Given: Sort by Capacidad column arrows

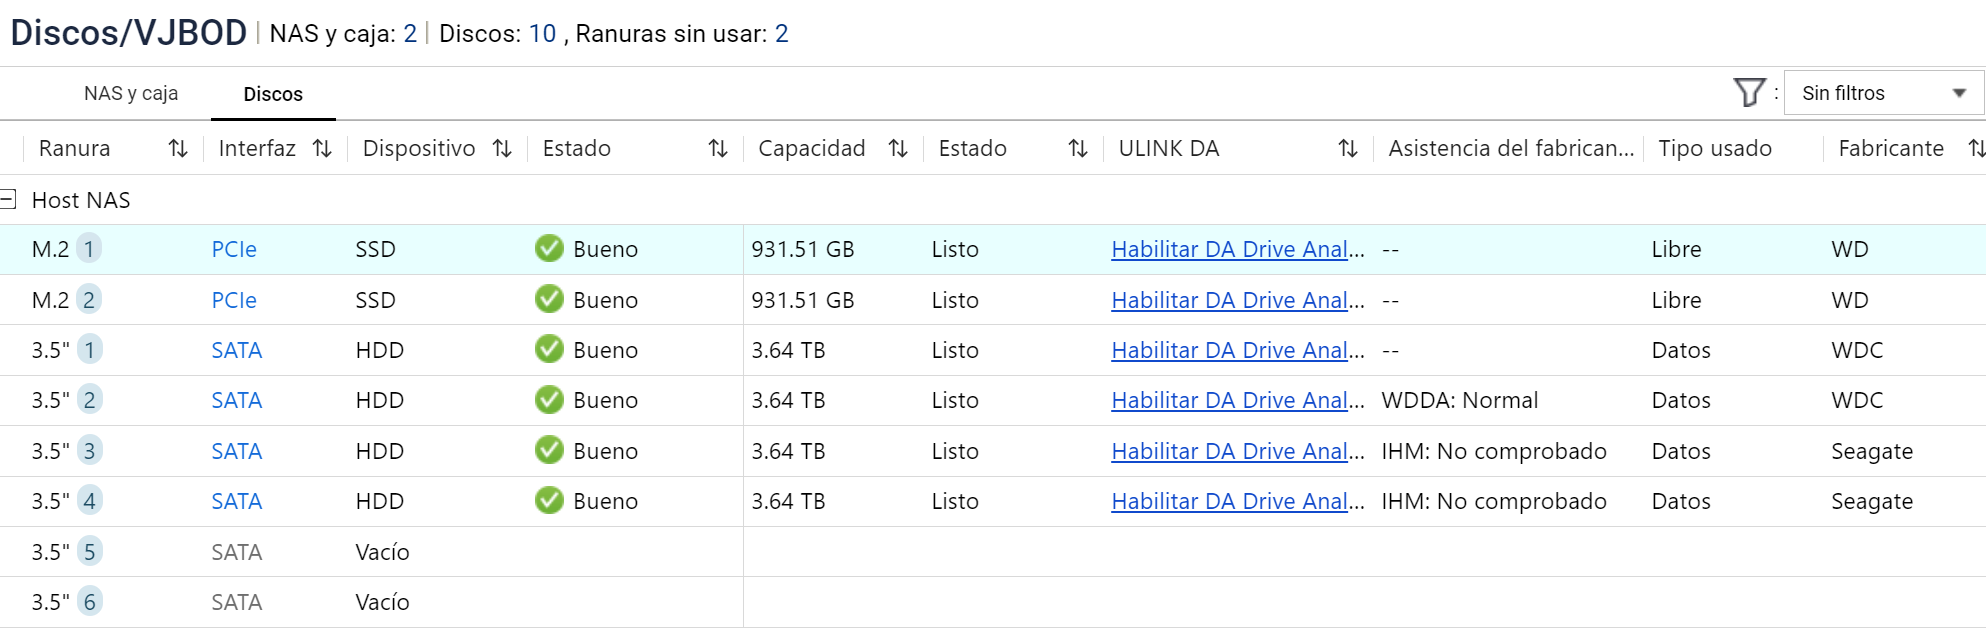Looking at the screenshot, I should coord(898,149).
